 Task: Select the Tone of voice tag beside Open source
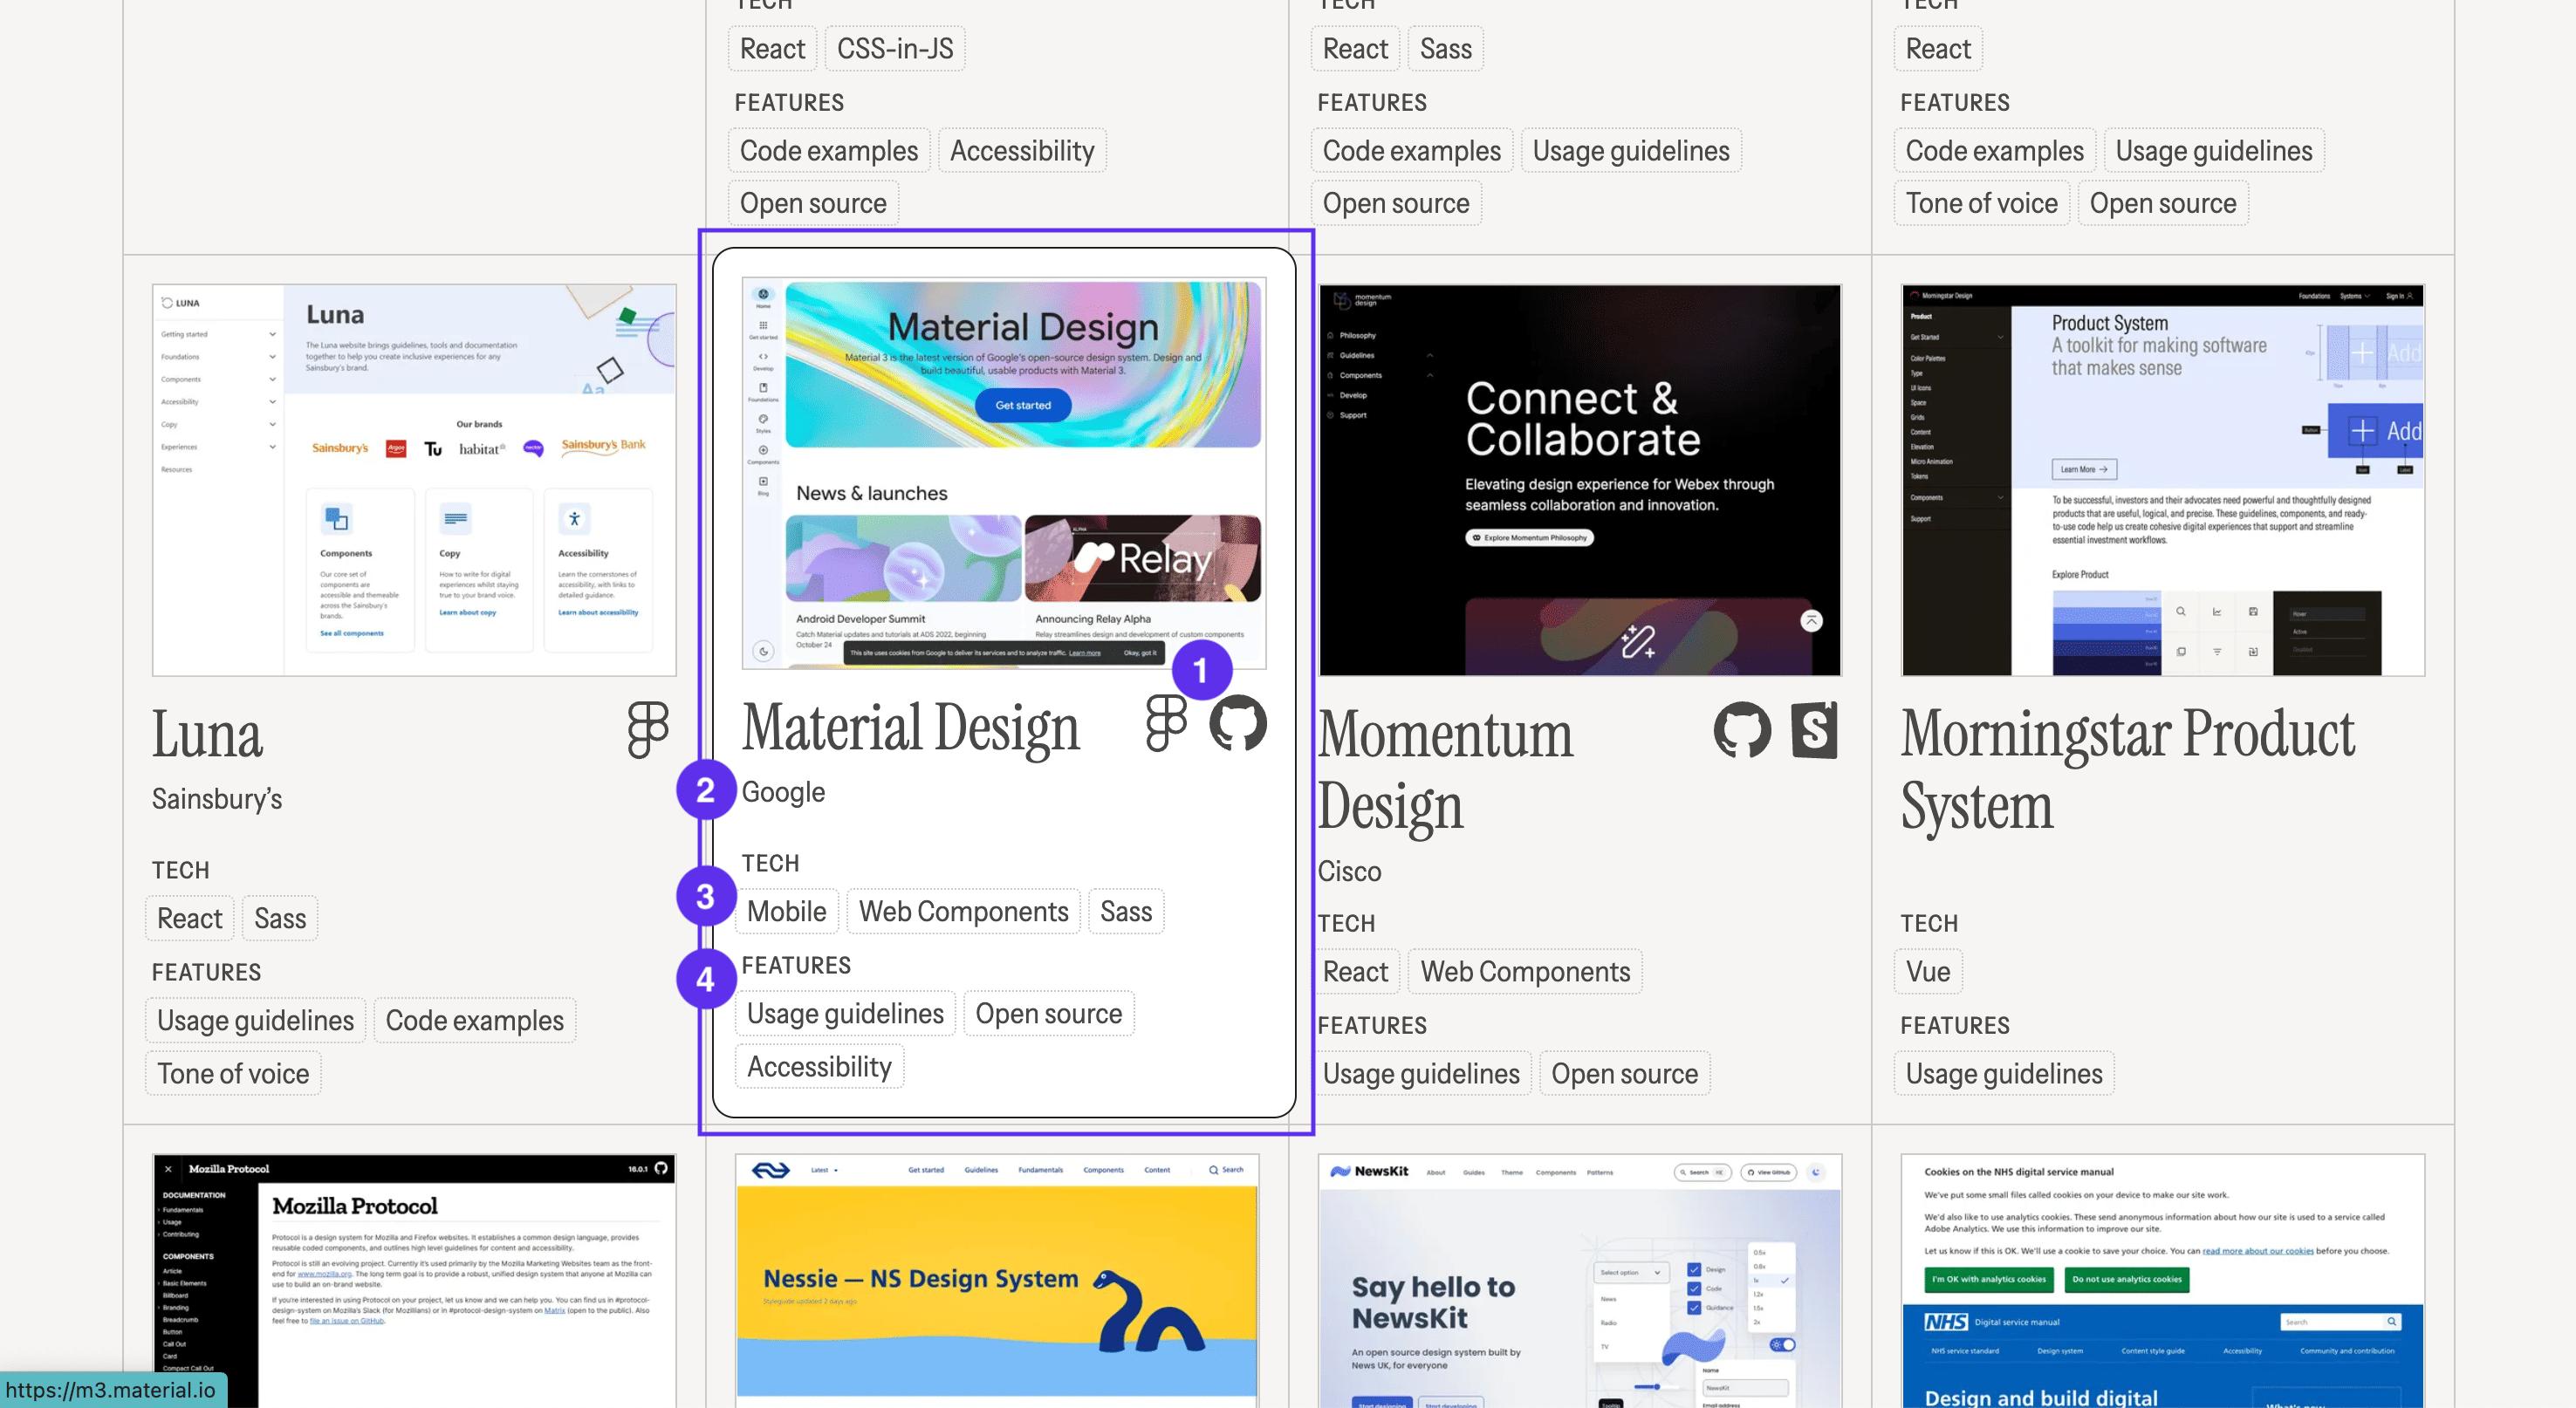(1981, 203)
